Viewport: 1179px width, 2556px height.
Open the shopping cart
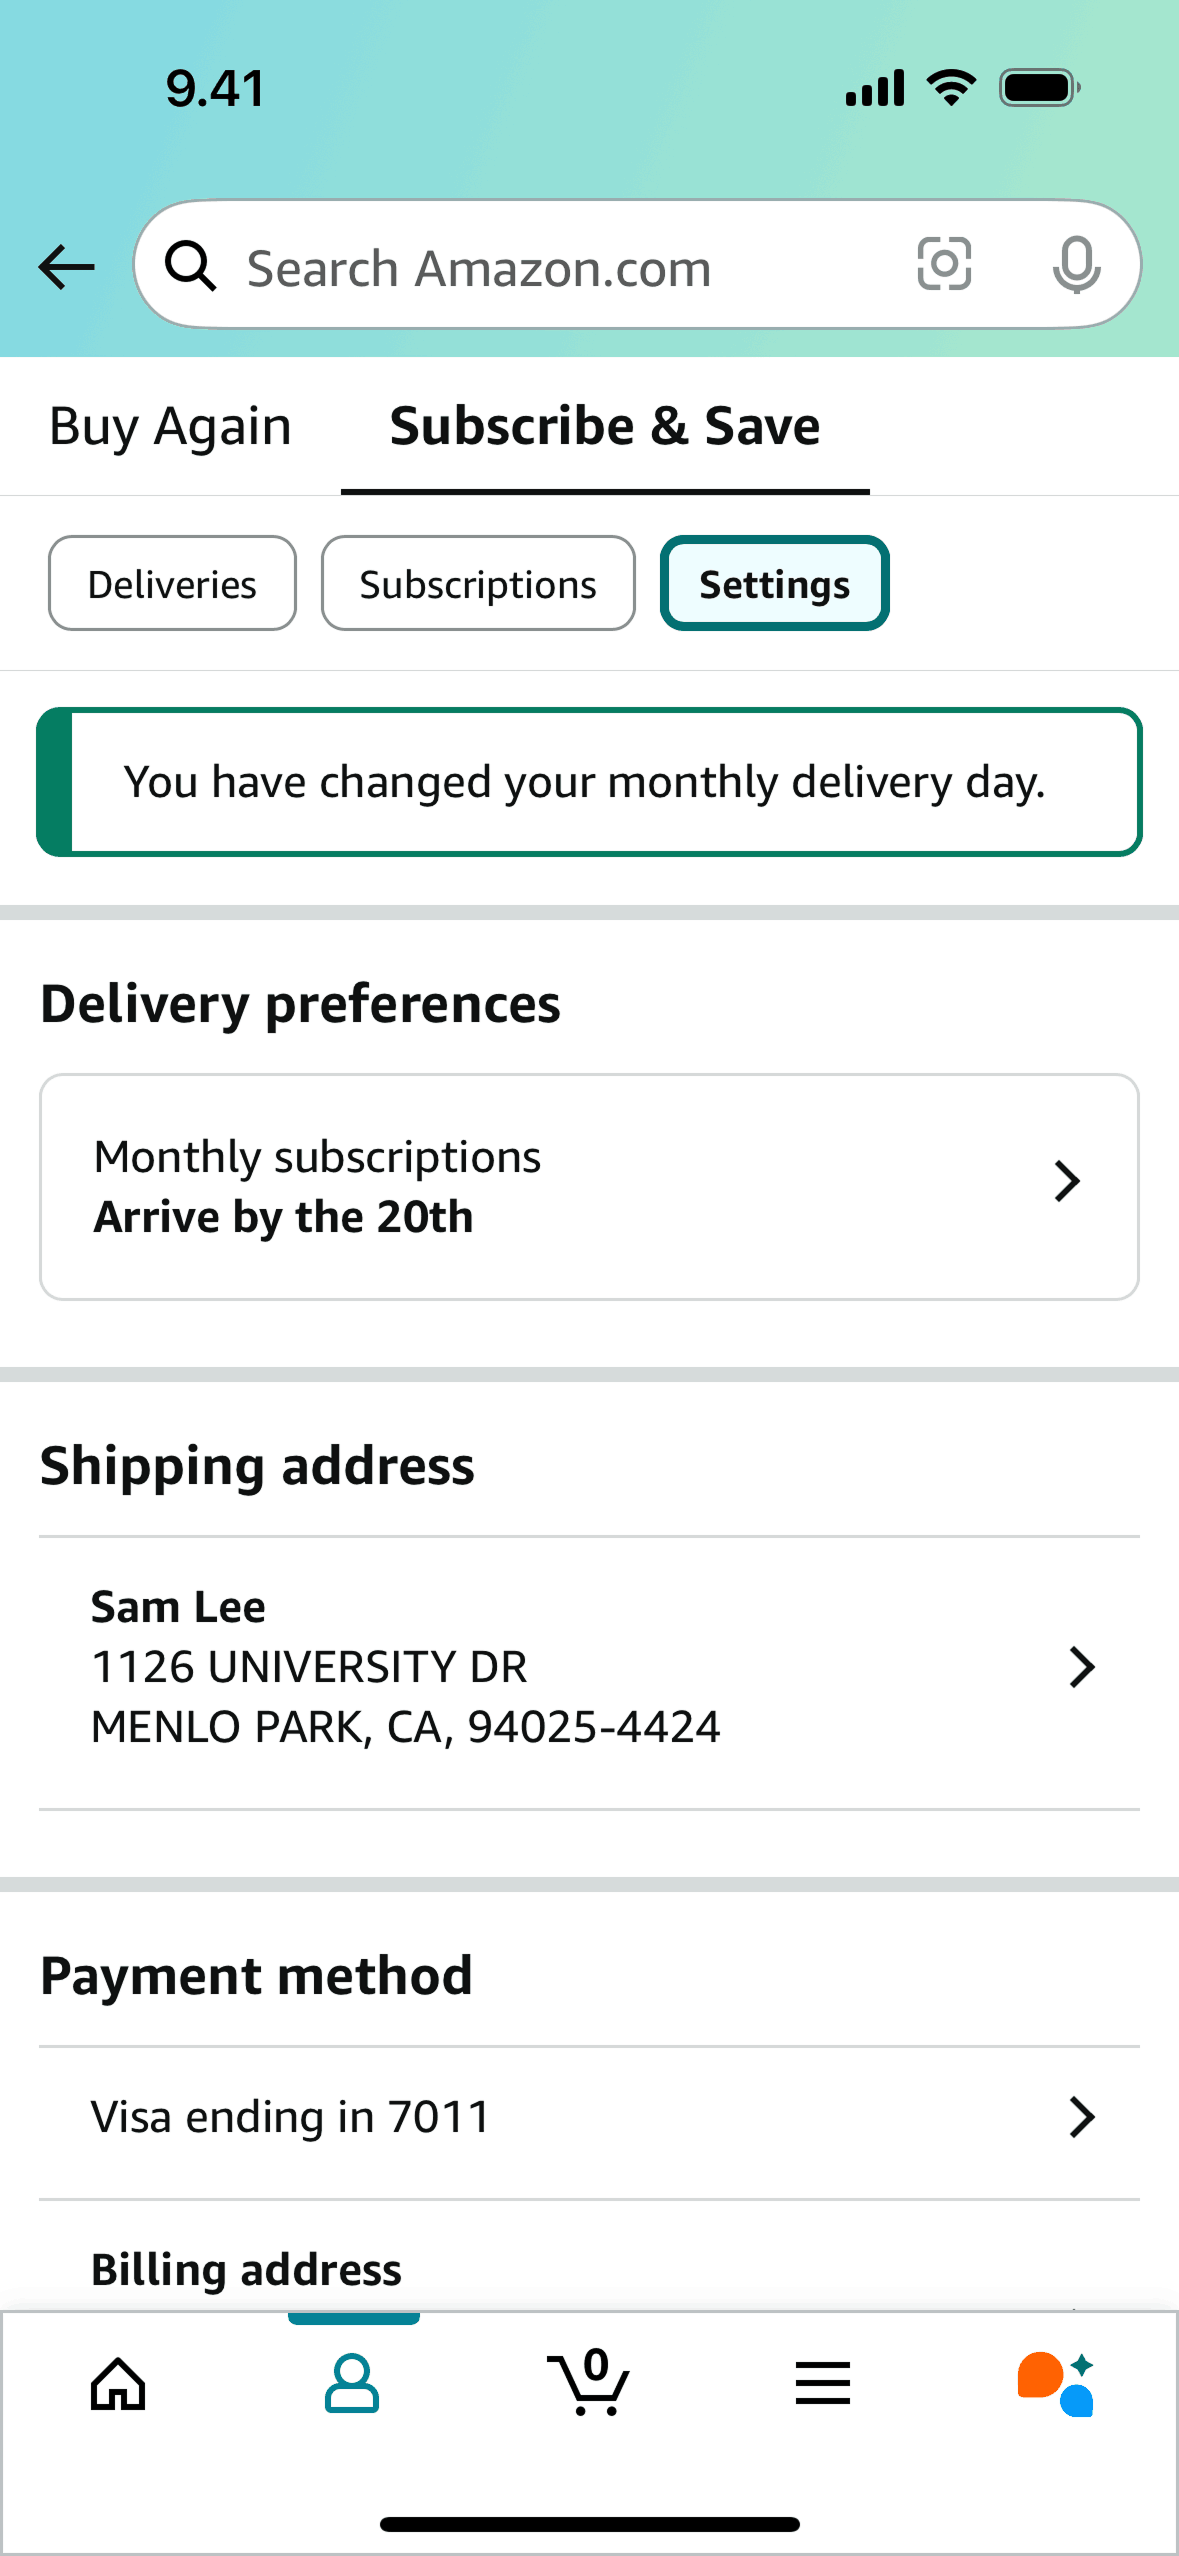pos(589,2384)
